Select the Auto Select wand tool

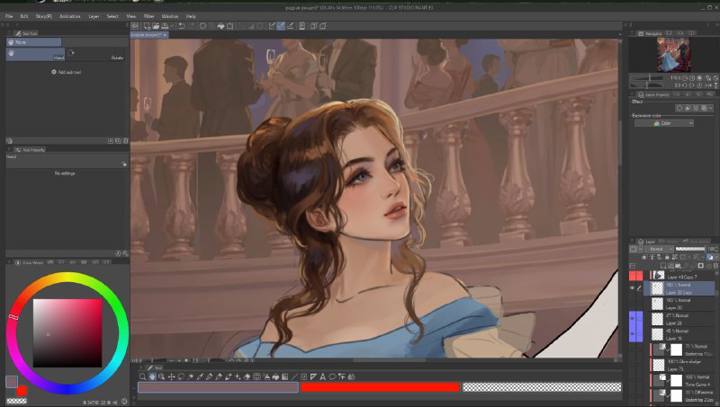191,377
